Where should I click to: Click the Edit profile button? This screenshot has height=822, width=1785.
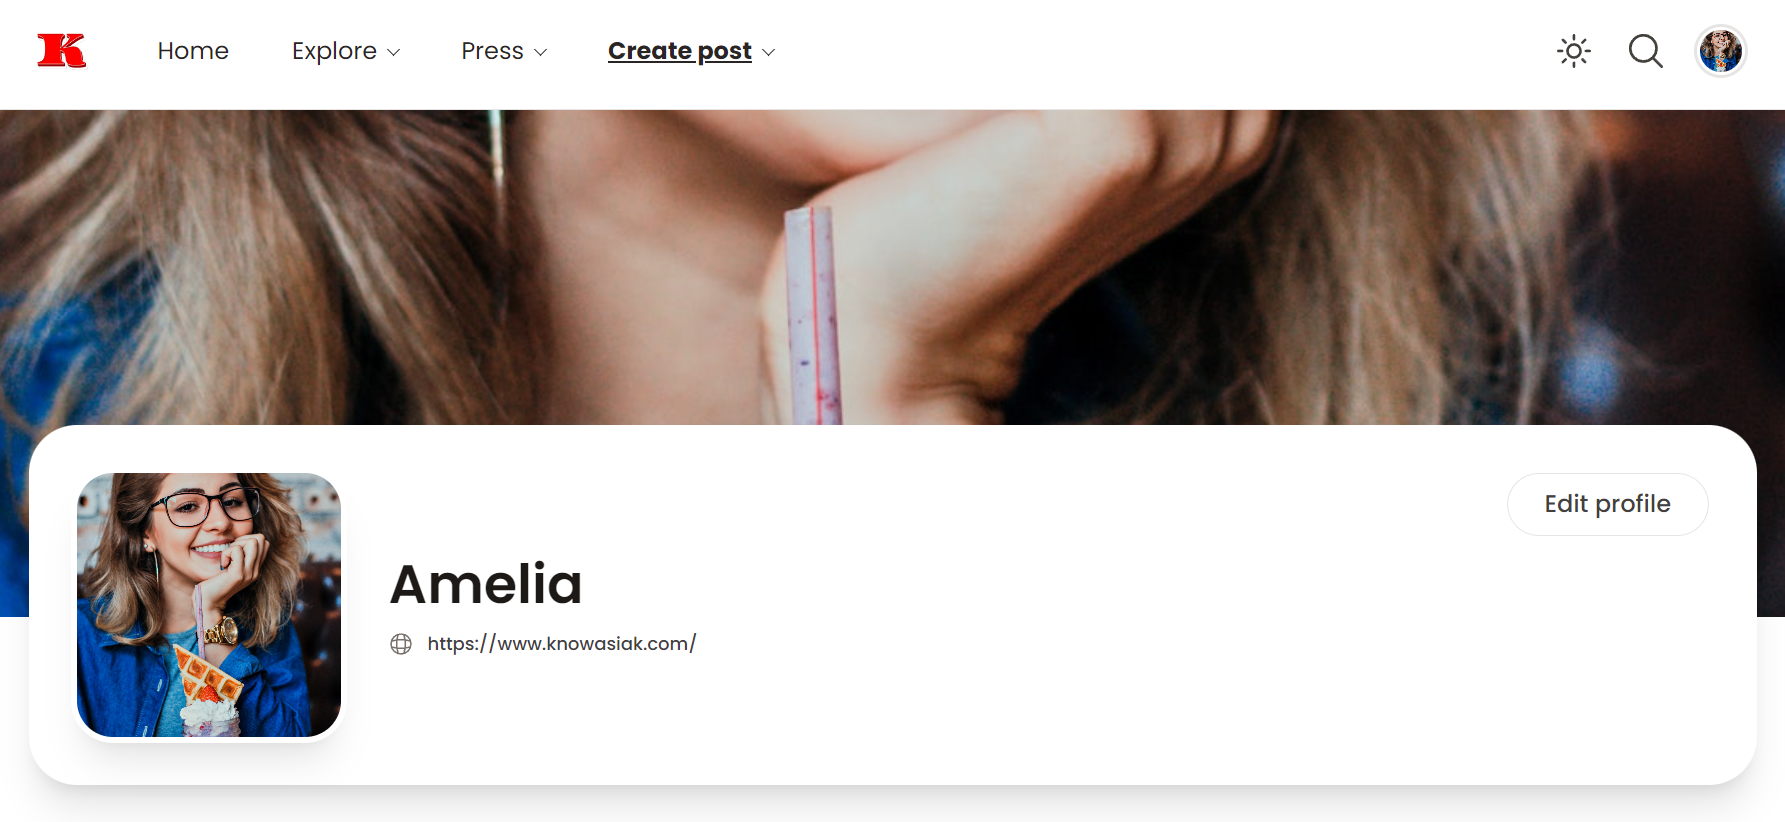(x=1607, y=504)
